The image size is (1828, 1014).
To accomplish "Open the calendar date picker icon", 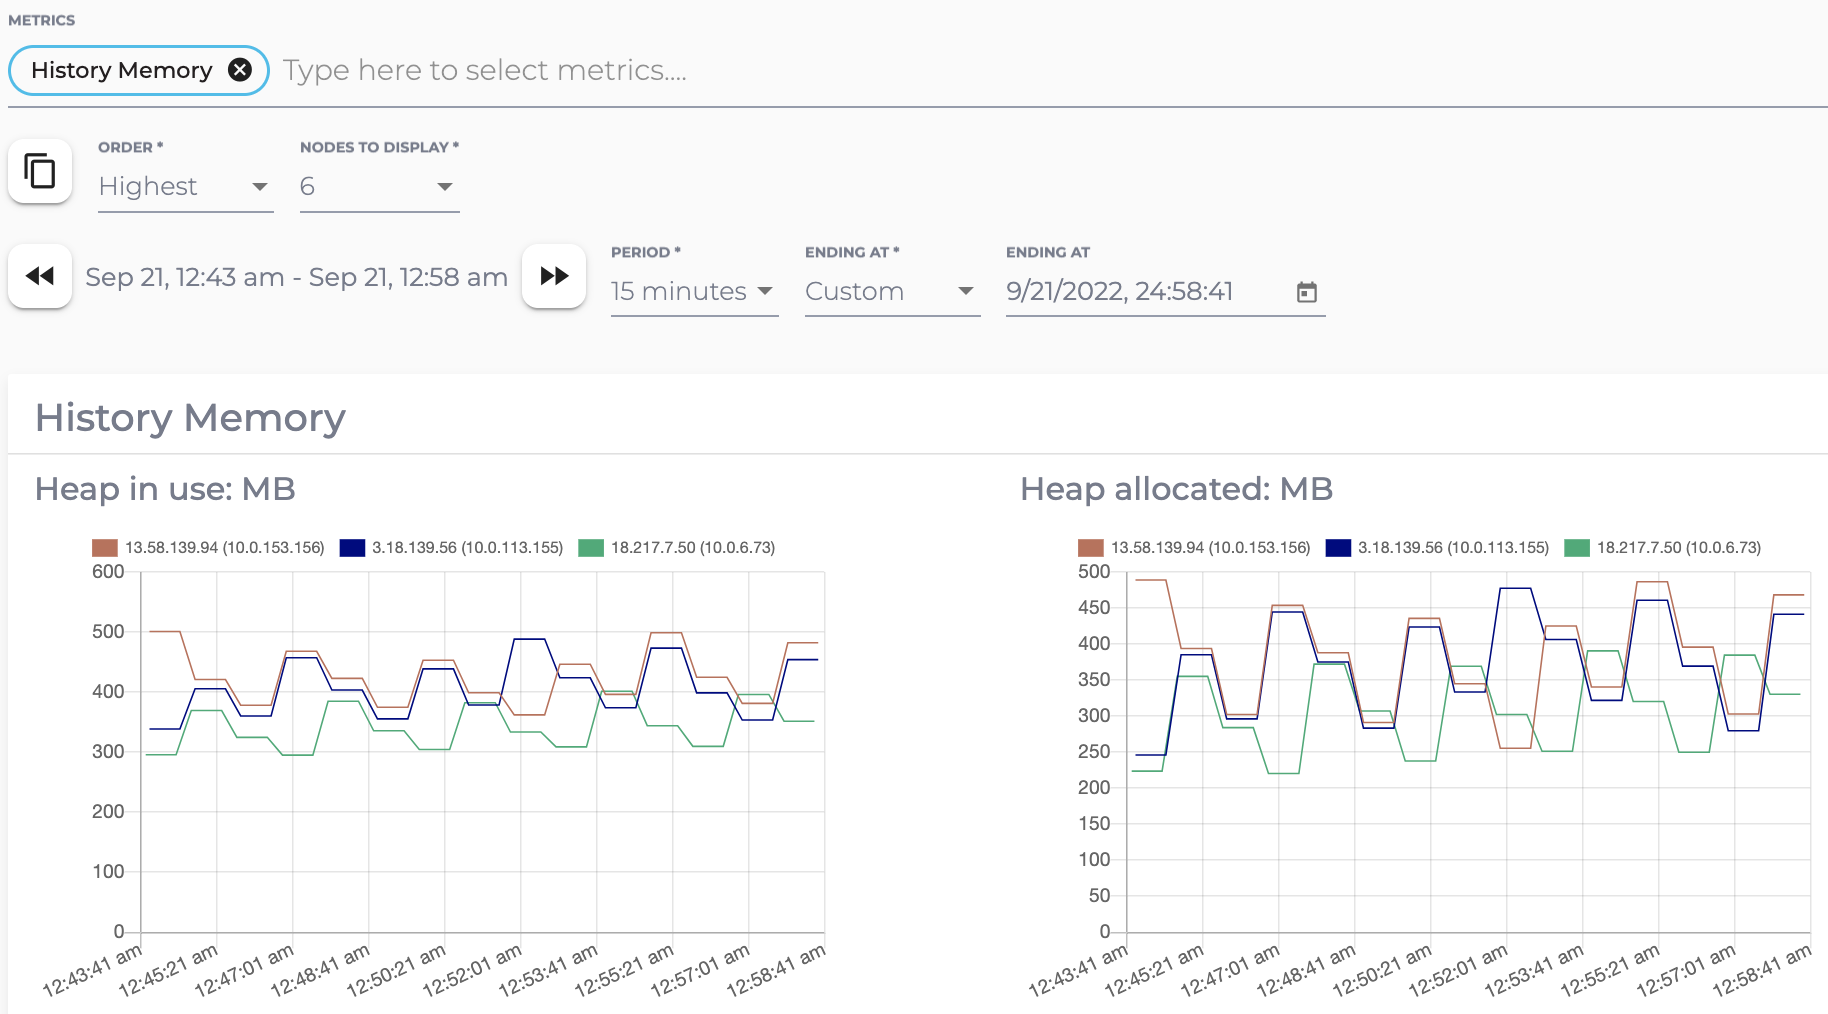I will 1306,292.
